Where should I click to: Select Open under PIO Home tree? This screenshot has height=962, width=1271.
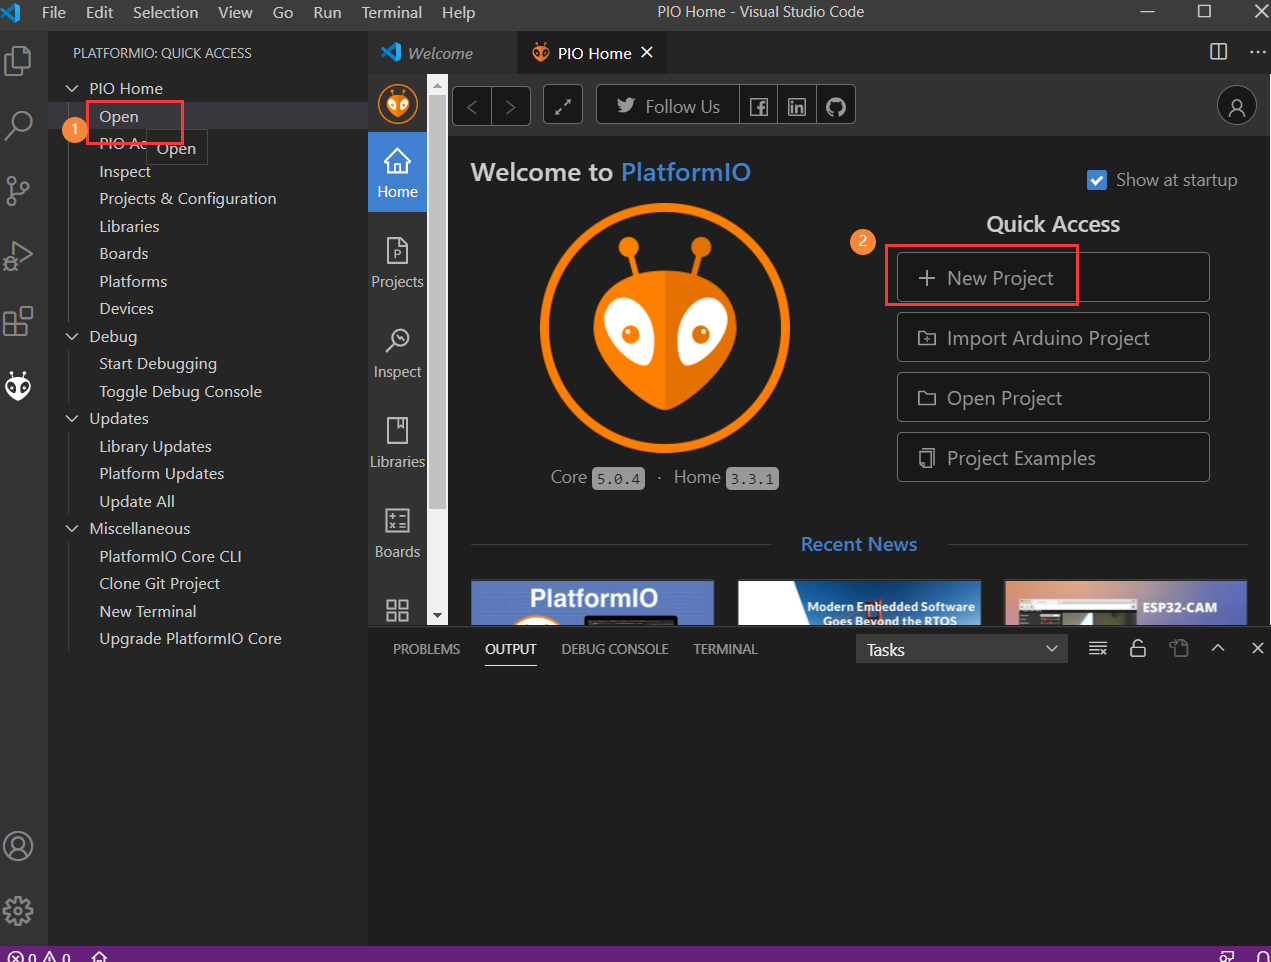tap(119, 116)
